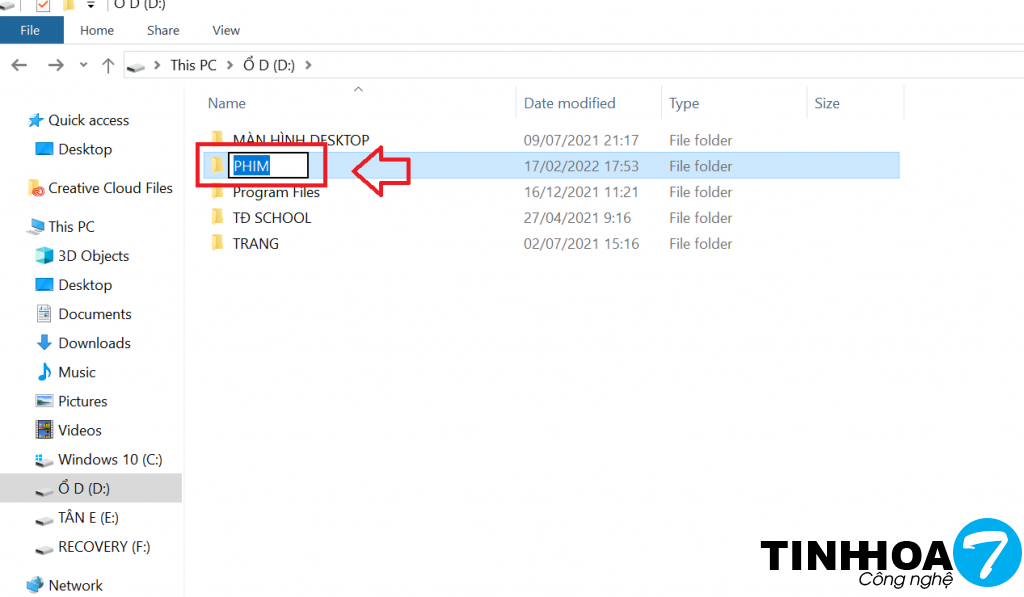The height and width of the screenshot is (597, 1024).
Task: Sort files by Name column header
Action: click(x=227, y=103)
